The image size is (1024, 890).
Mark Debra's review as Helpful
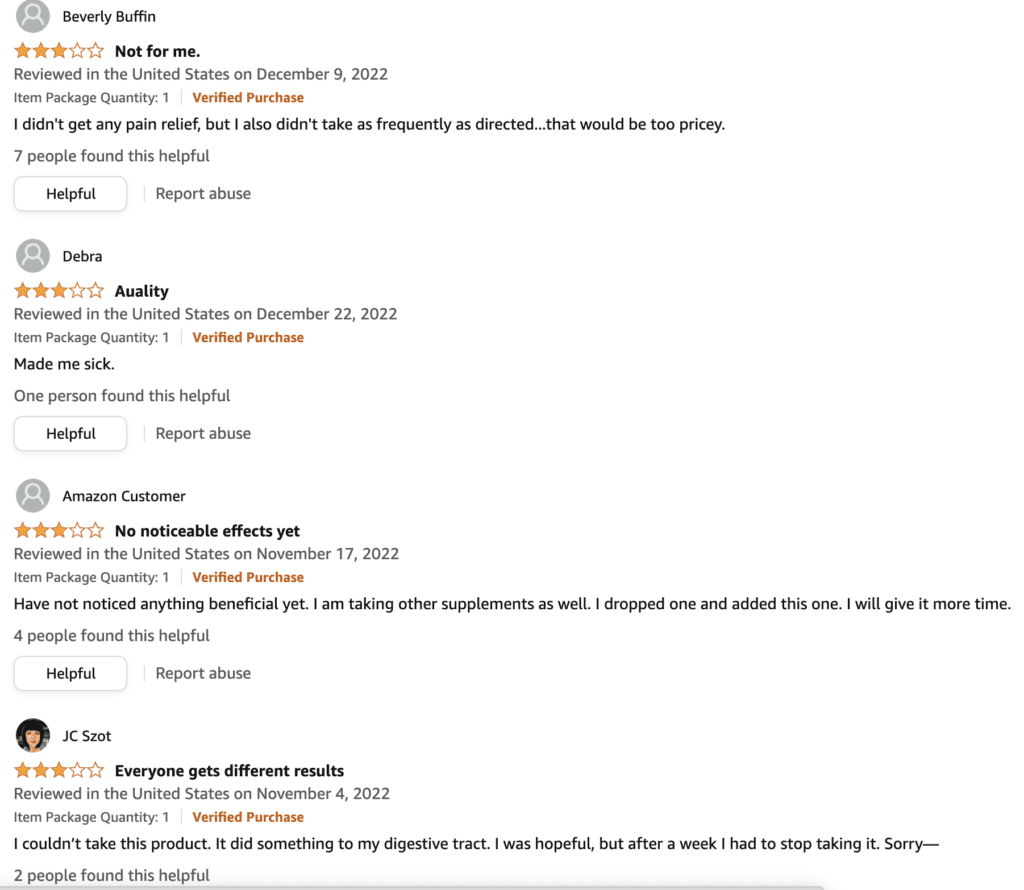click(x=71, y=433)
